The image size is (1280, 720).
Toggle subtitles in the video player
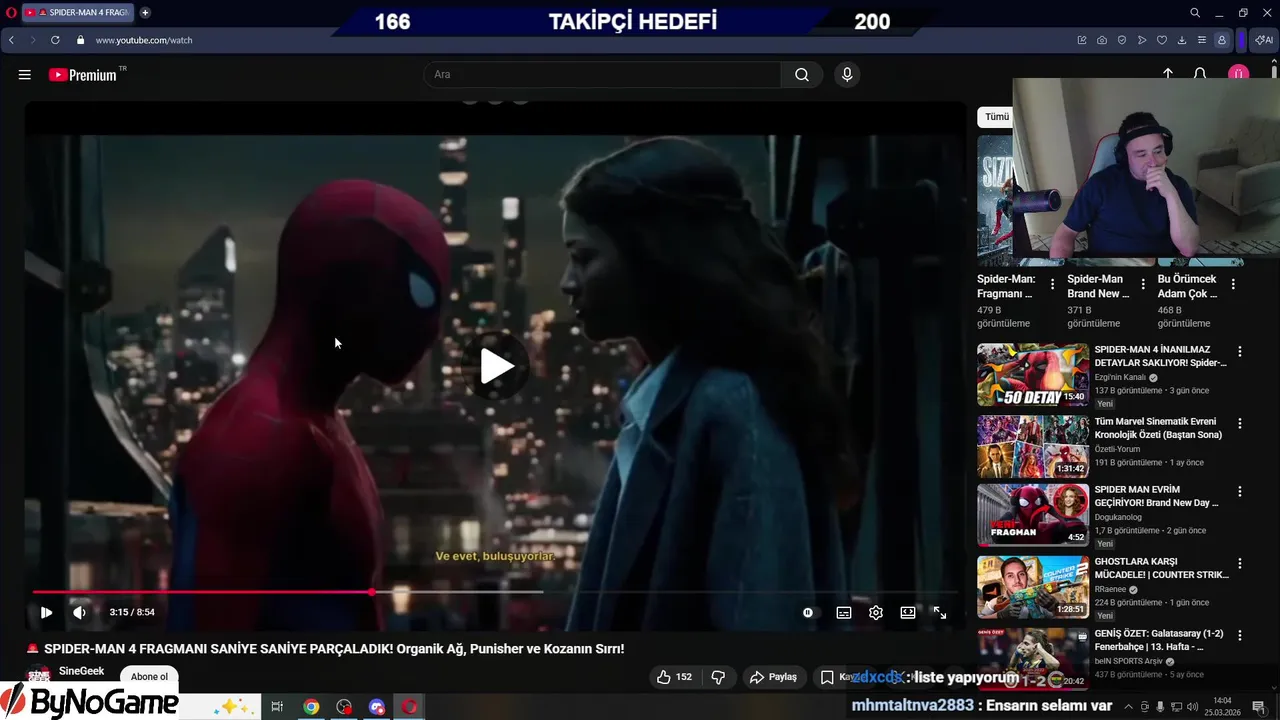pos(844,613)
